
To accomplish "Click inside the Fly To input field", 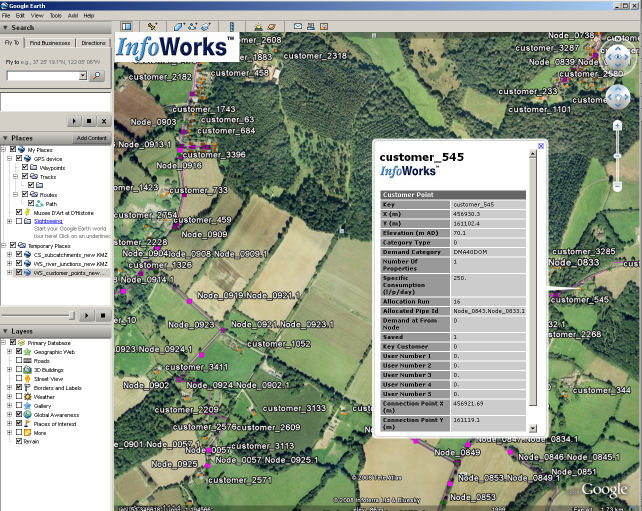I will (43, 76).
